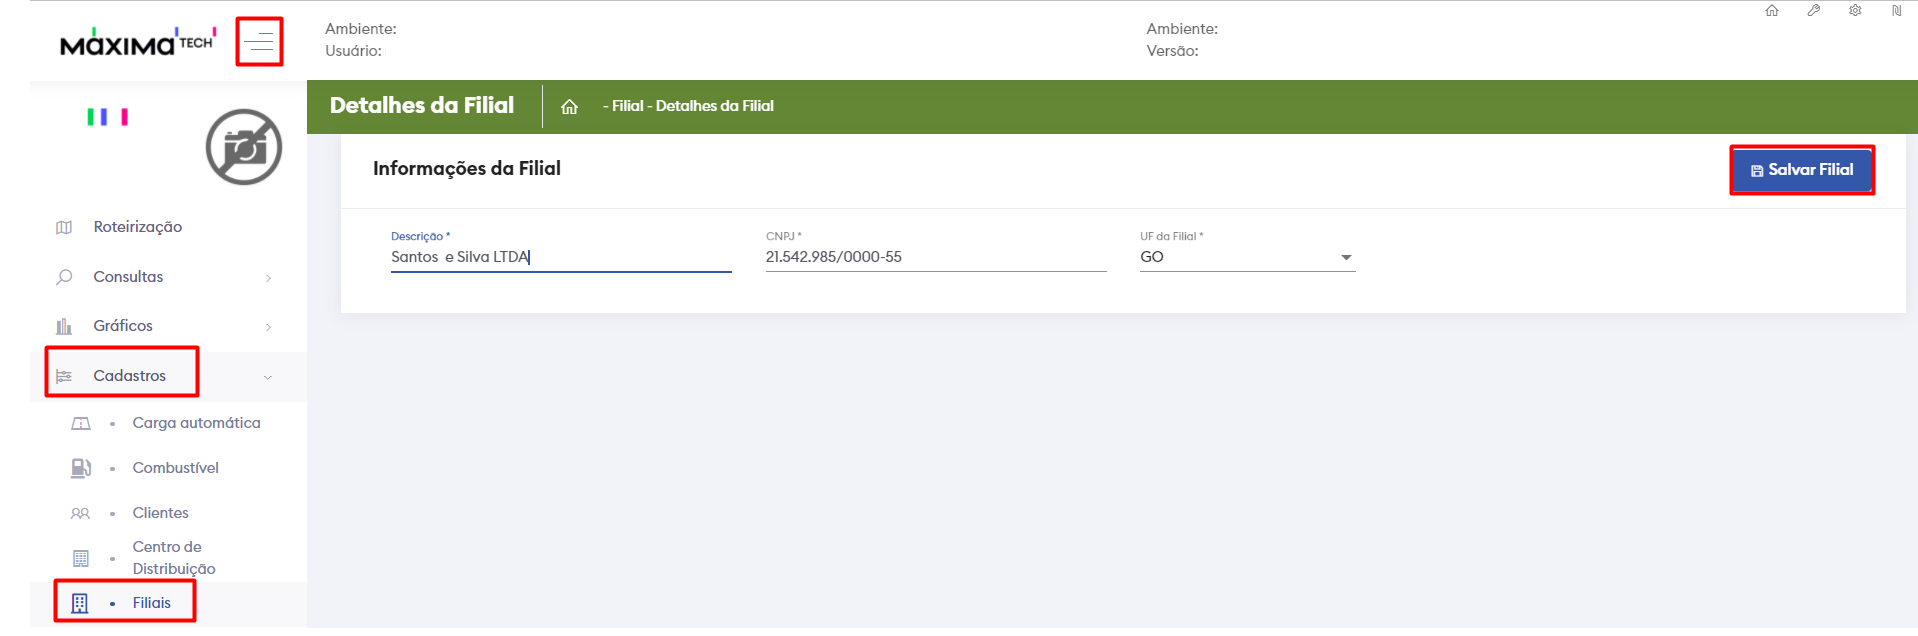
Task: Click the Roteirização map icon
Action: tap(64, 227)
